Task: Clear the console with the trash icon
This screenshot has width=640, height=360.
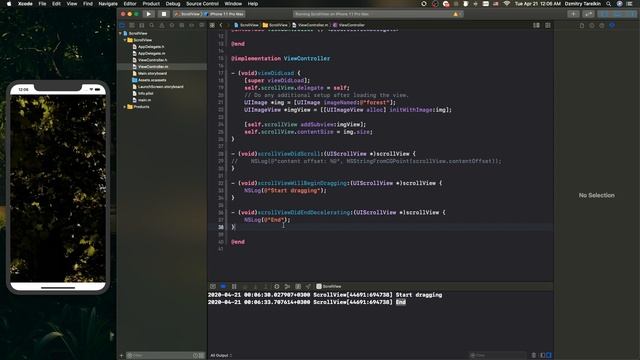Action: coord(533,355)
